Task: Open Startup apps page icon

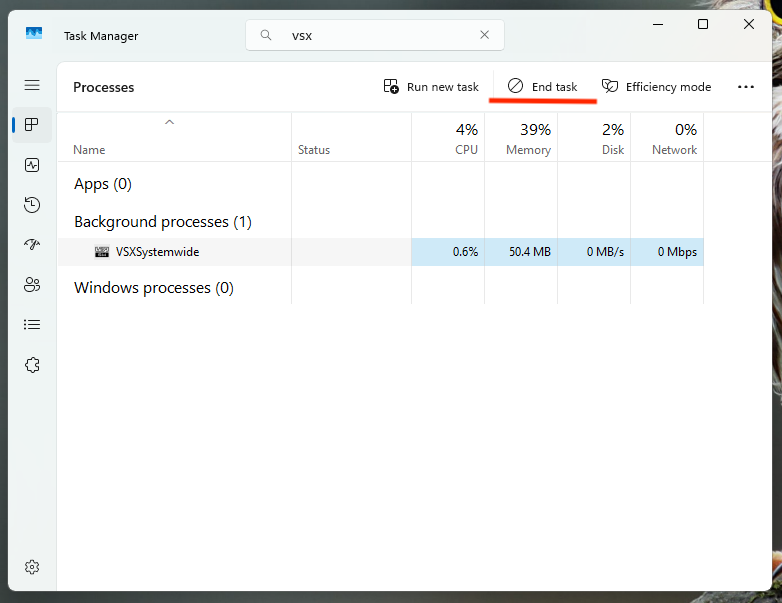Action: click(32, 245)
